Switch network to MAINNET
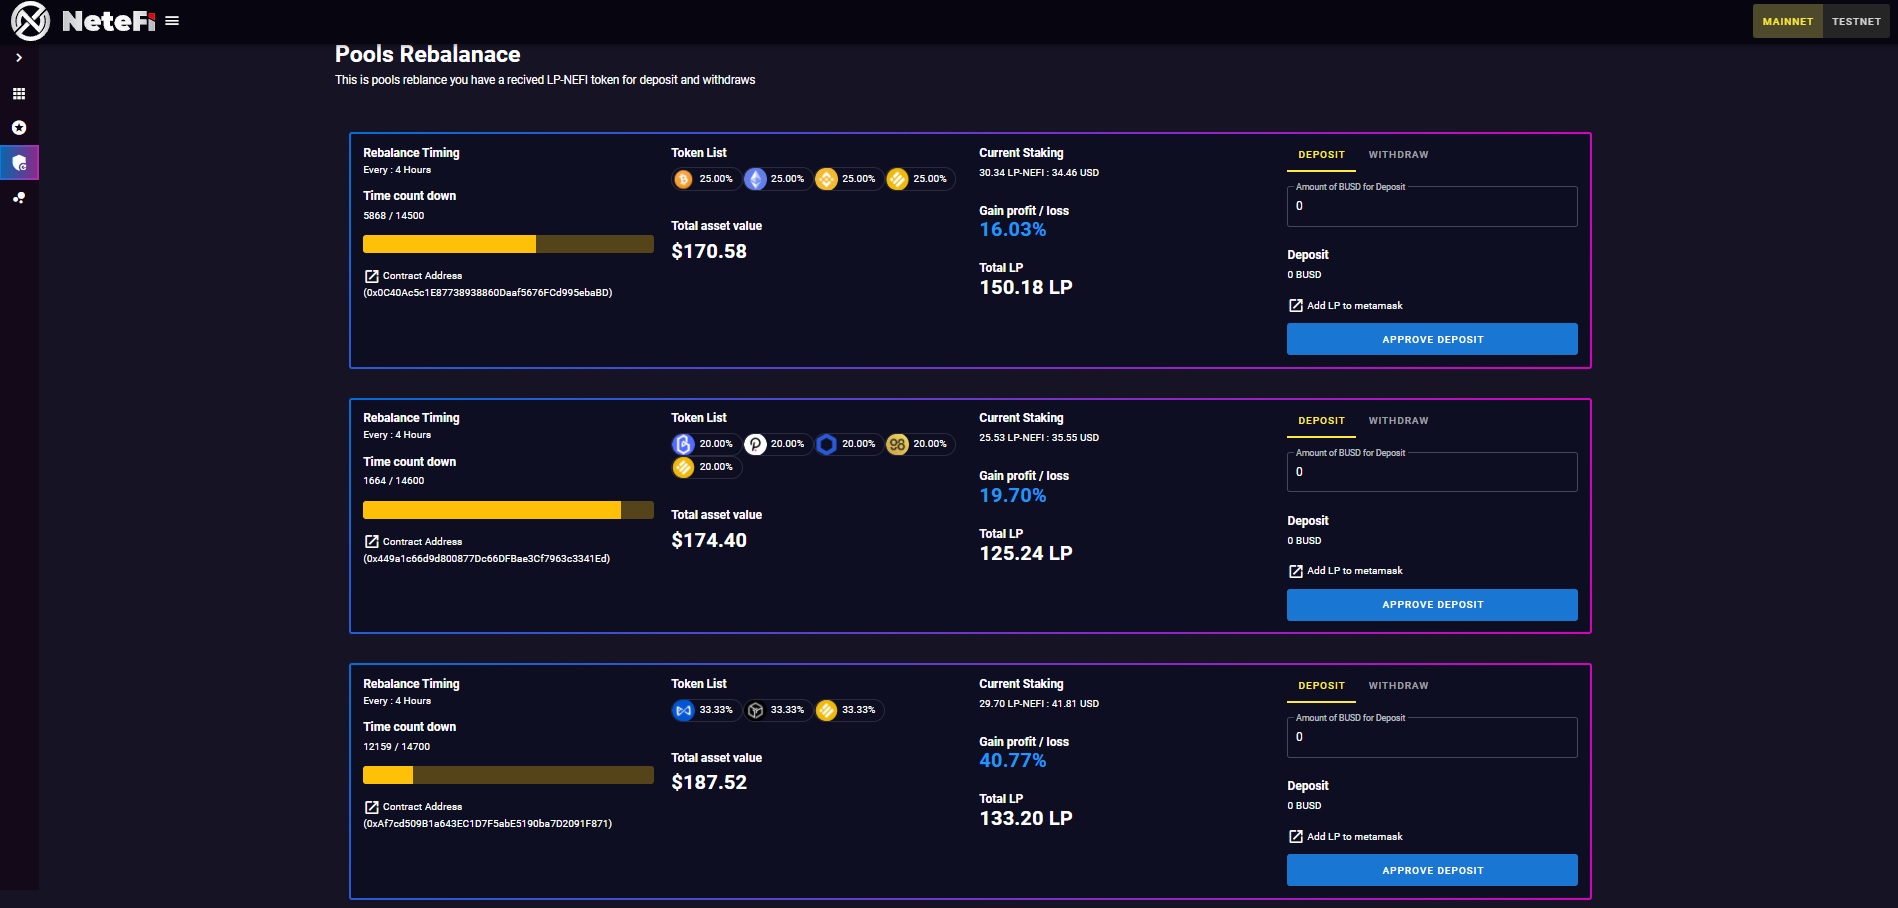Screen dimensions: 1898x908 click(x=1787, y=21)
